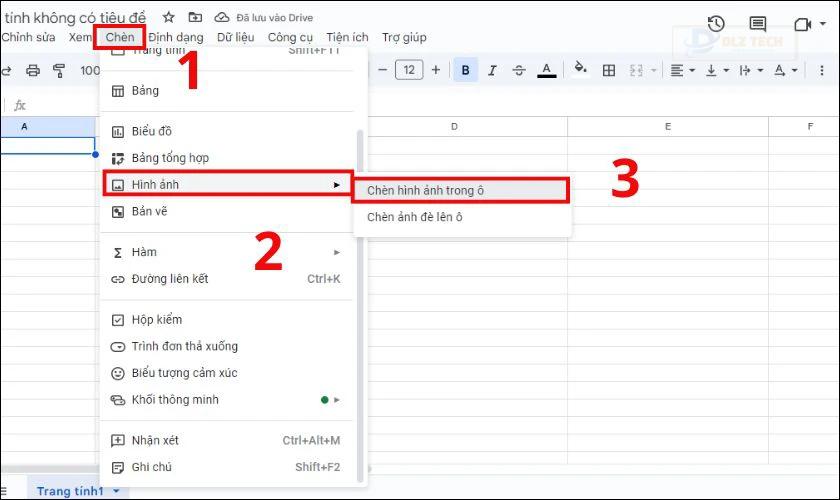Viewport: 840px width, 500px height.
Task: Open the text color picker
Action: click(x=546, y=70)
